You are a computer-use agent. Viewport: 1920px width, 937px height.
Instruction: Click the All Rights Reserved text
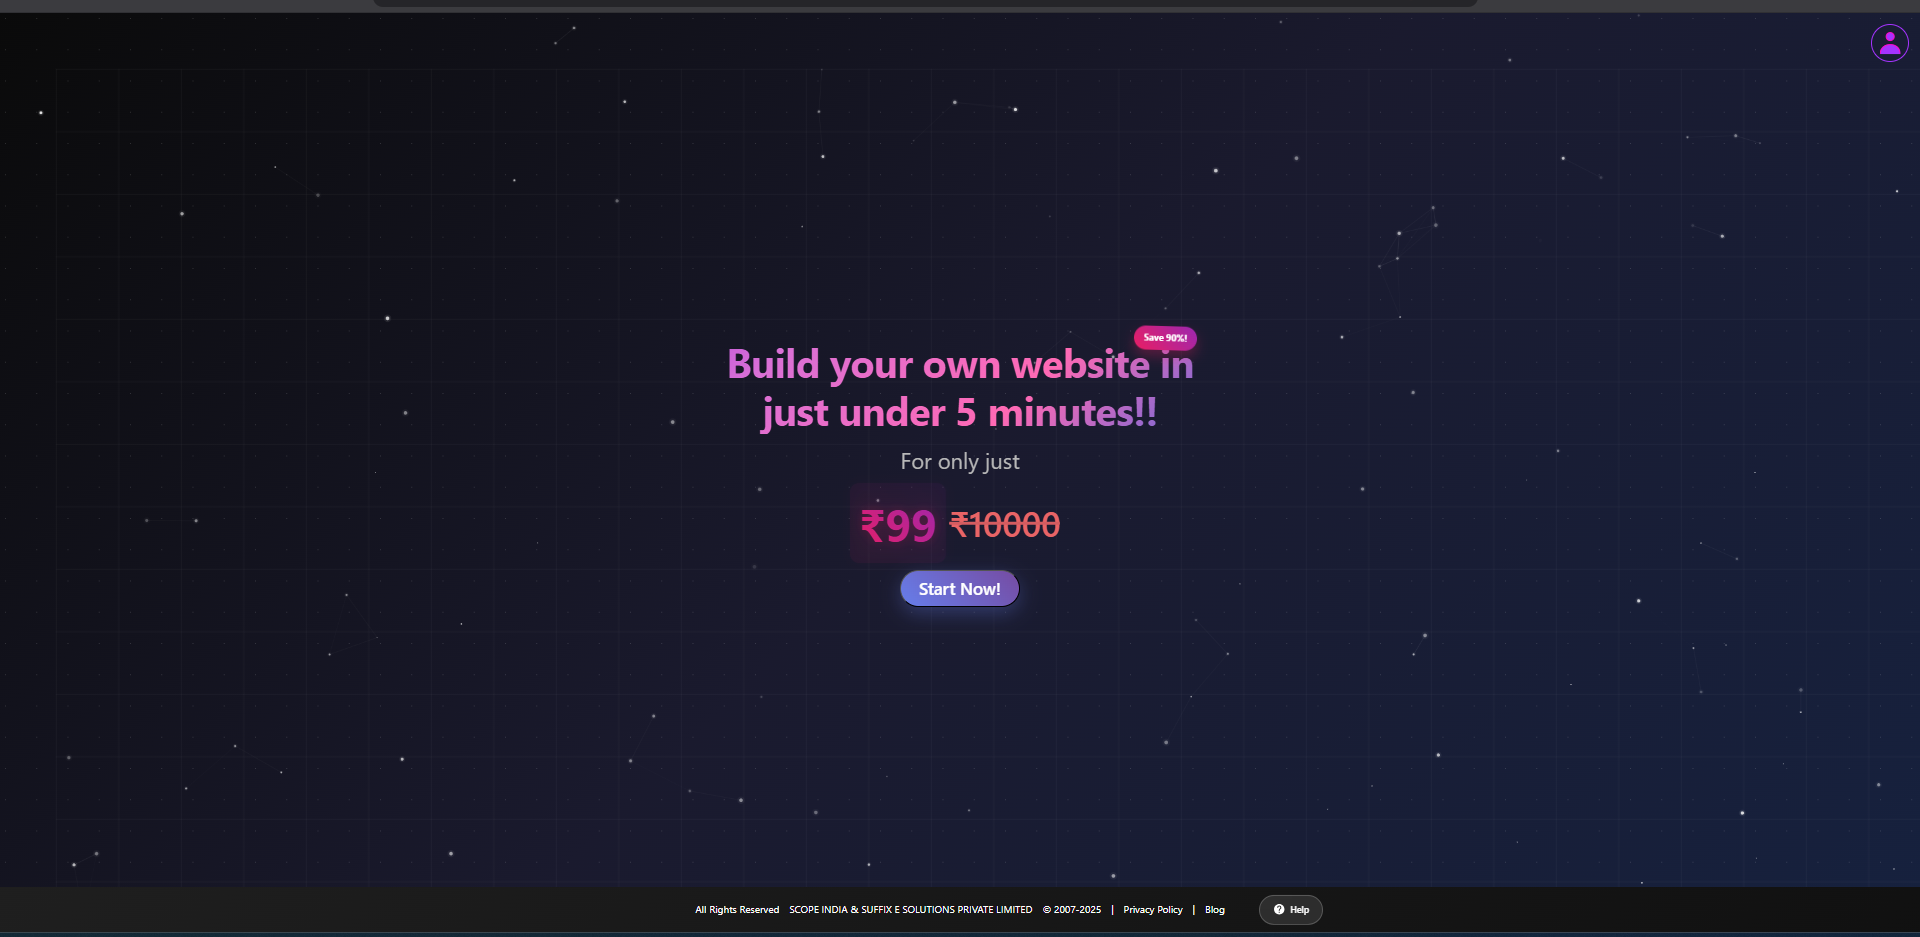pos(737,910)
